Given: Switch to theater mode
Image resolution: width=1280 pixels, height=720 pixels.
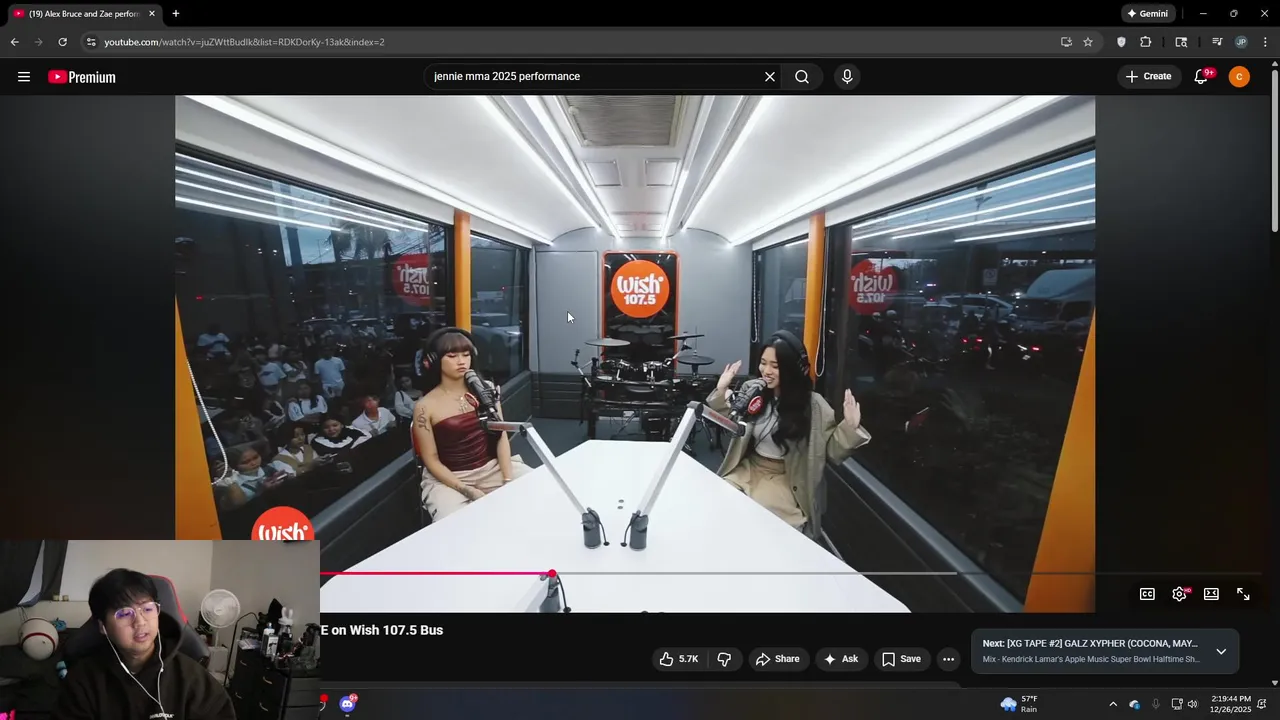Looking at the screenshot, I should (1211, 594).
